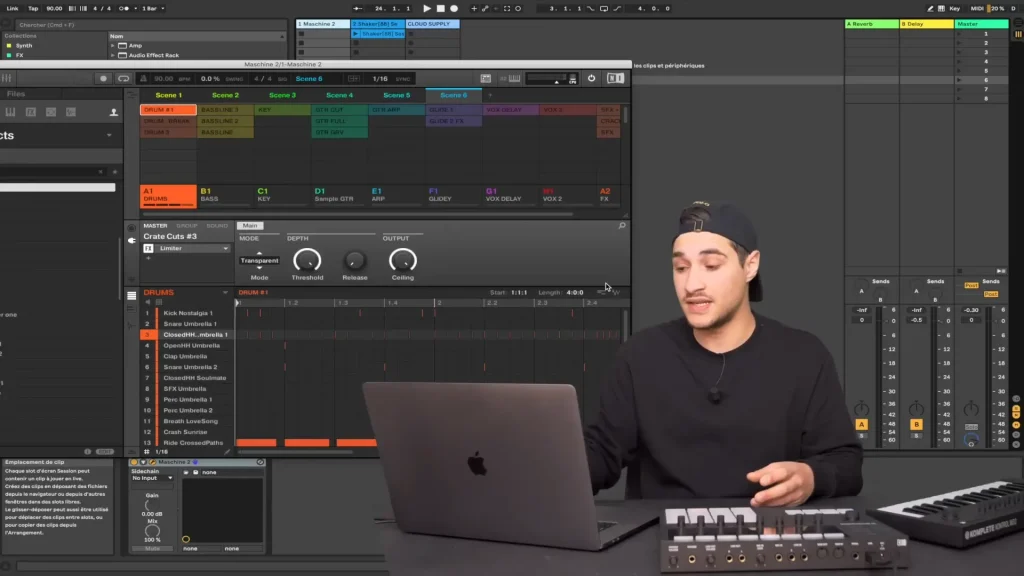Viewport: 1024px width, 576px height.
Task: Select DRUM #1 pattern block
Action: [168, 110]
